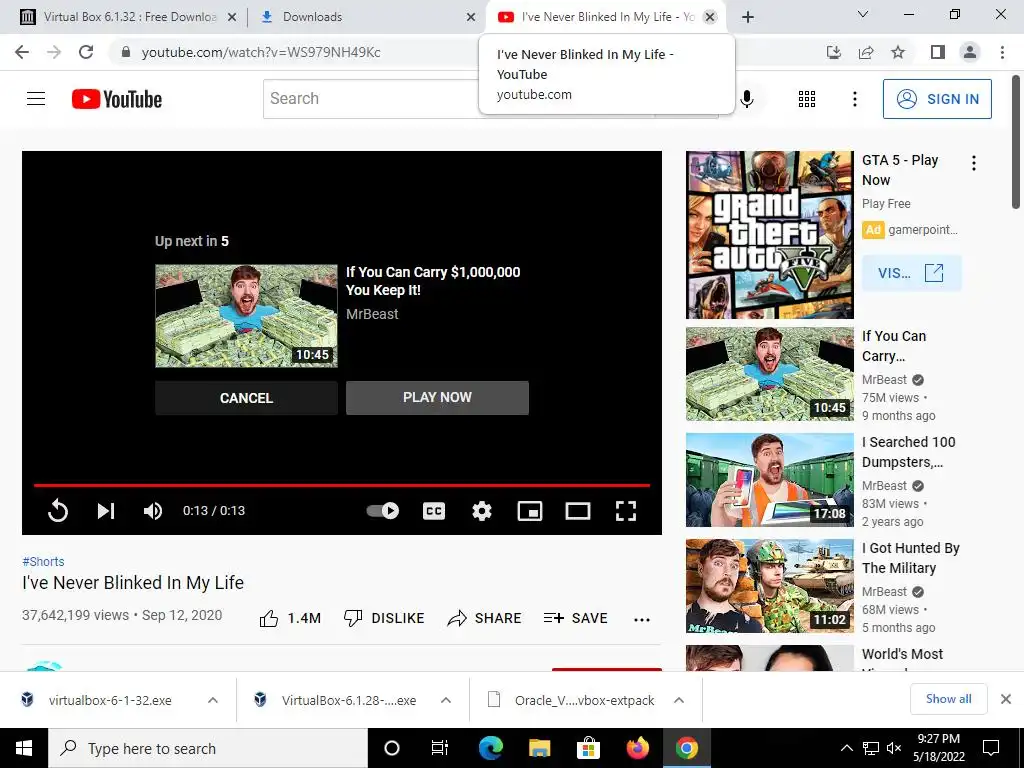Open a new browser tab

pos(748,17)
